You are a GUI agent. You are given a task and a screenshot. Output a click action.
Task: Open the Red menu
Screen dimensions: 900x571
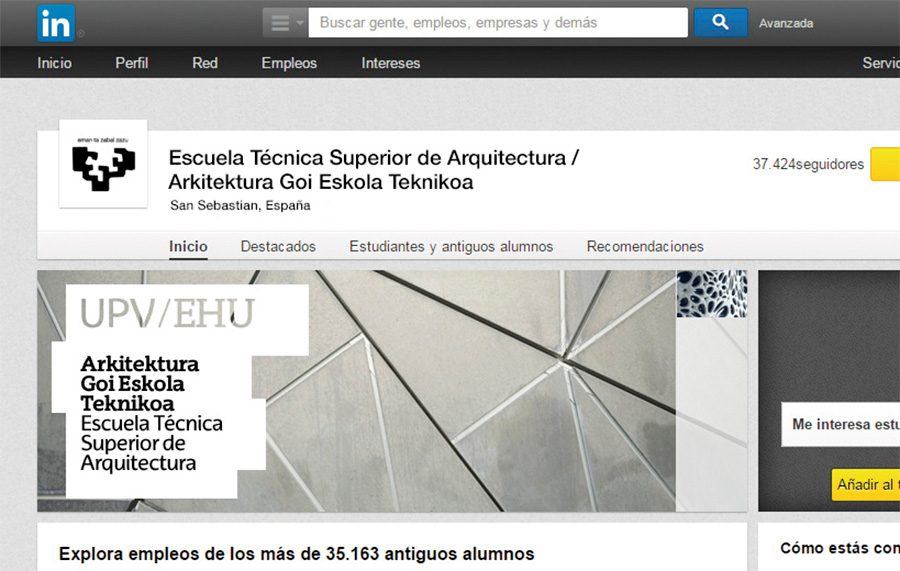tap(205, 63)
